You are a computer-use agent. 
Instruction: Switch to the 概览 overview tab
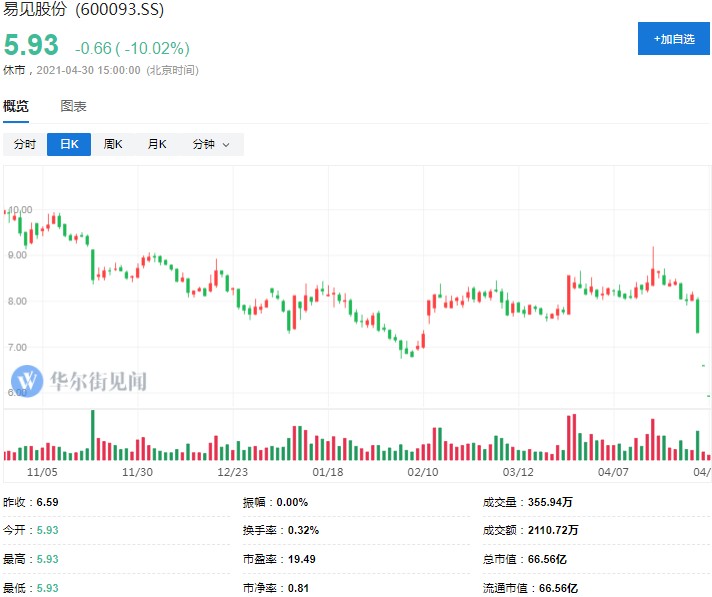pyautogui.click(x=16, y=106)
